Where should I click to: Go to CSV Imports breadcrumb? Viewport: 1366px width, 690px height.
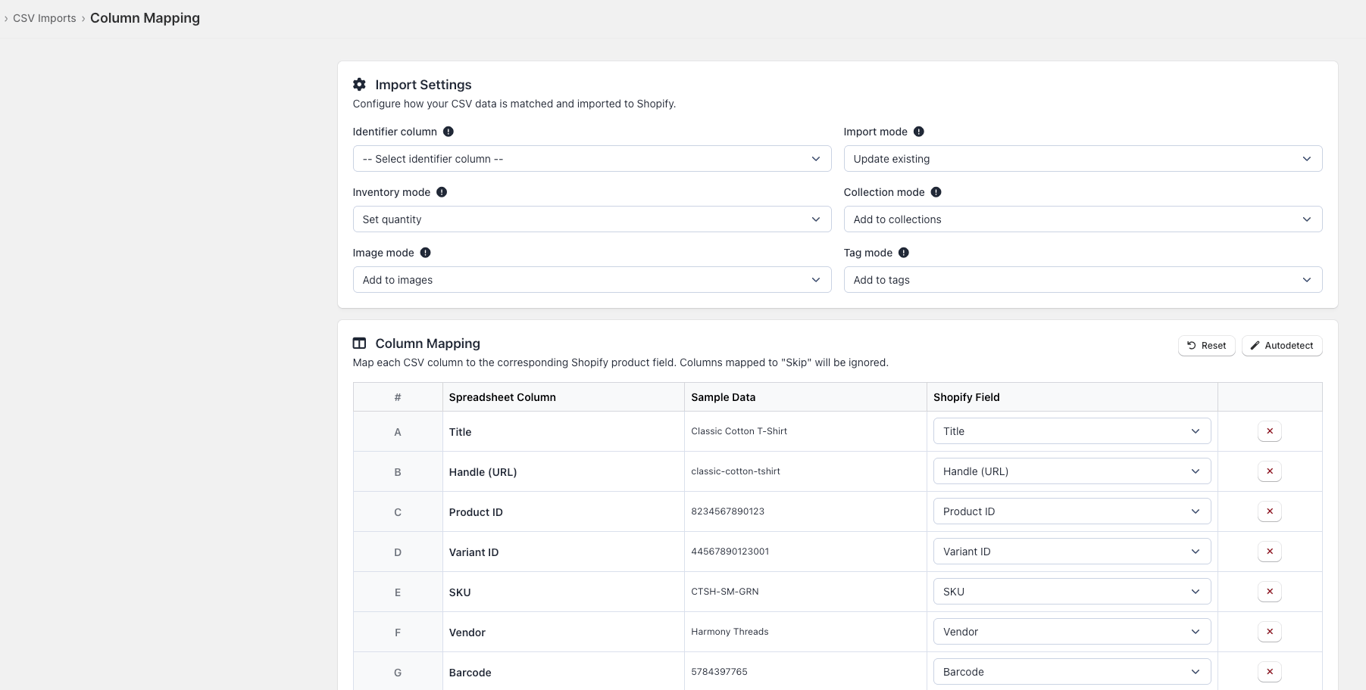pos(44,18)
